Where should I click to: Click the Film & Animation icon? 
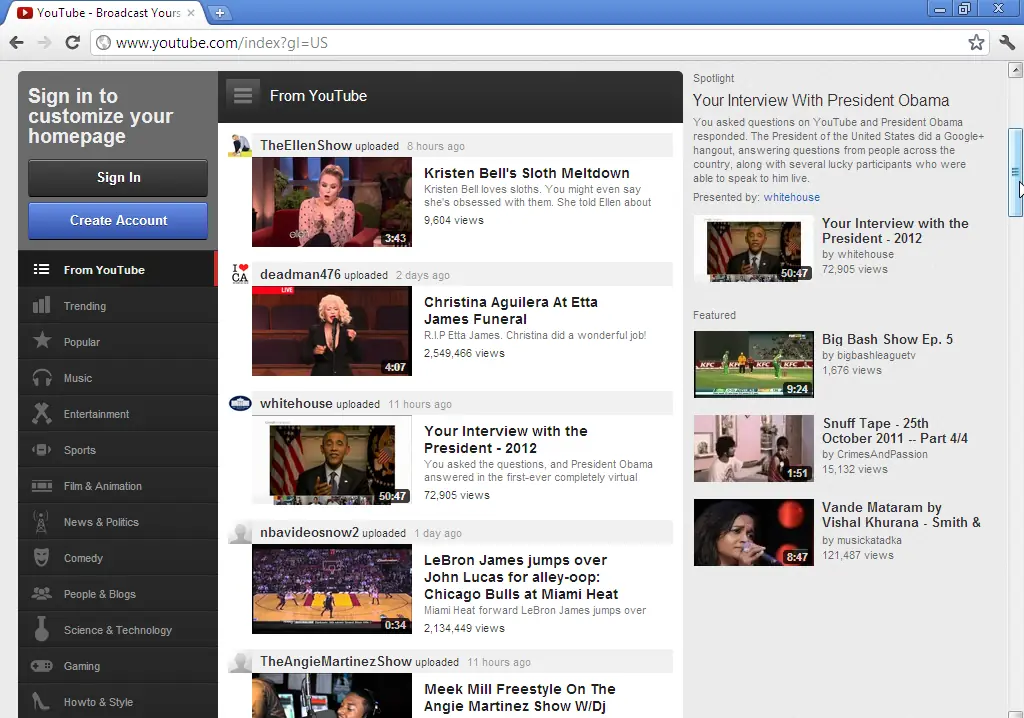click(x=42, y=485)
